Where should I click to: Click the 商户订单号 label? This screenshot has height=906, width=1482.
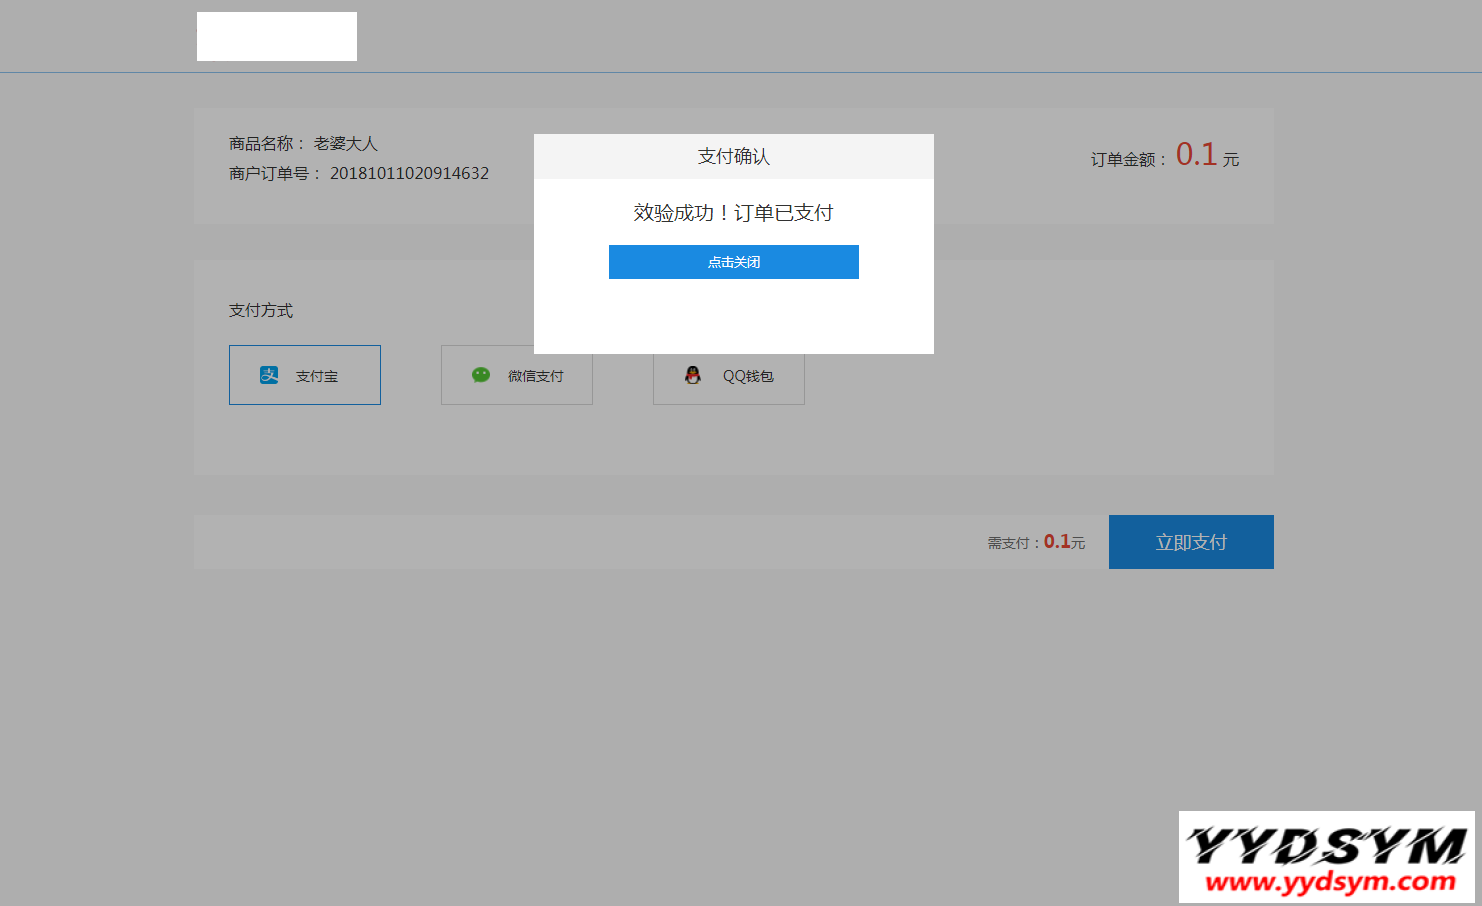[x=275, y=174]
